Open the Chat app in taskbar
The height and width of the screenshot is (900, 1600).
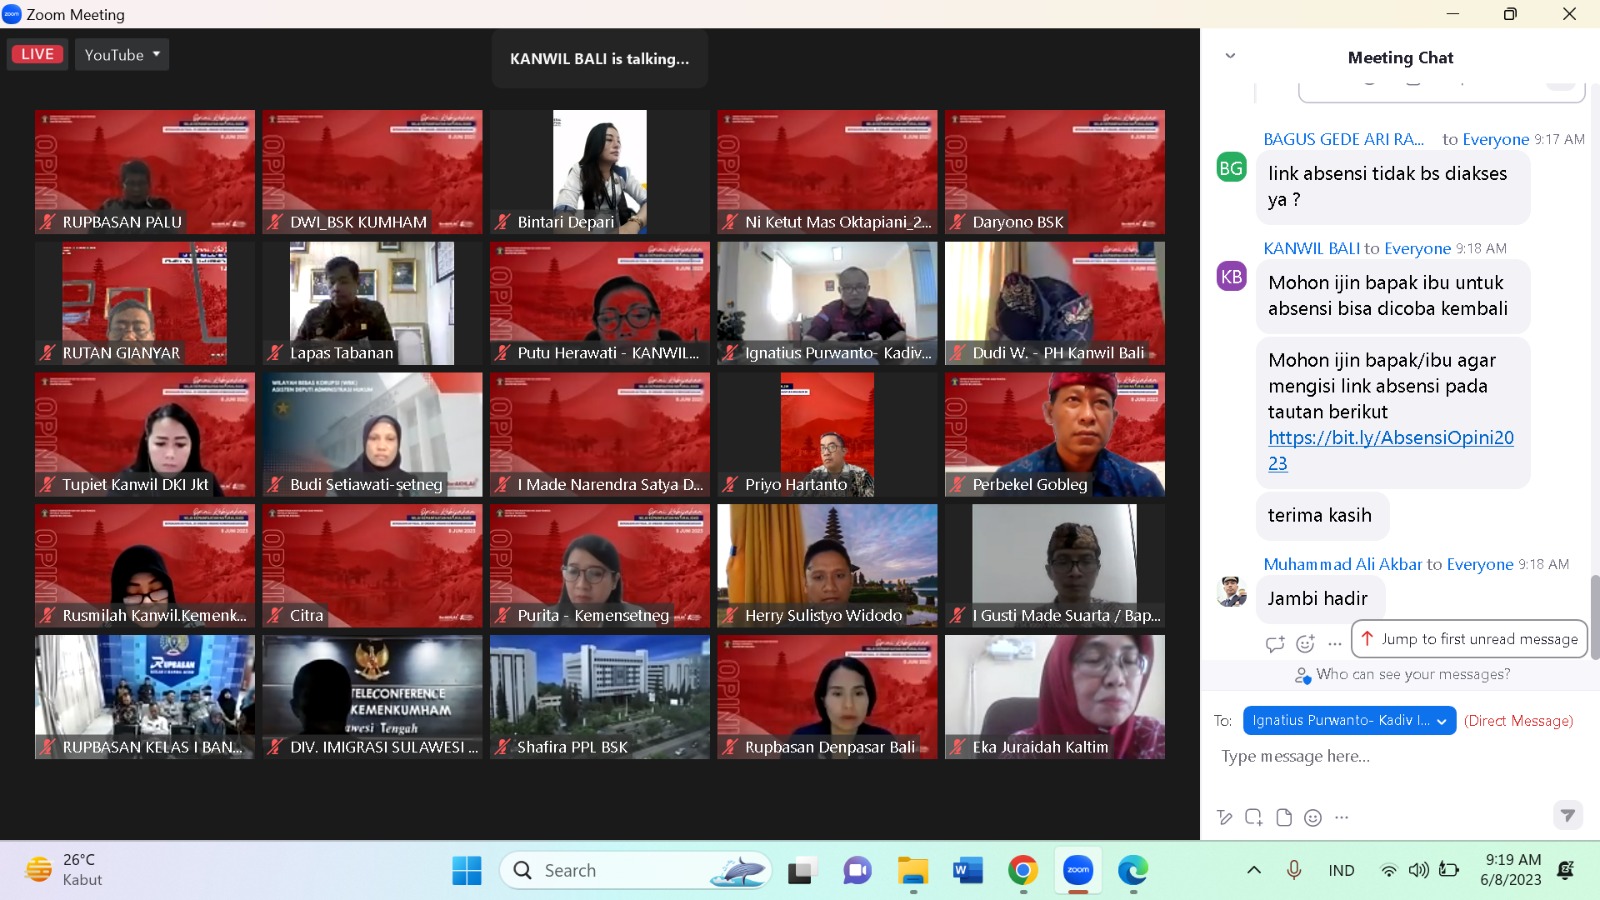point(857,871)
